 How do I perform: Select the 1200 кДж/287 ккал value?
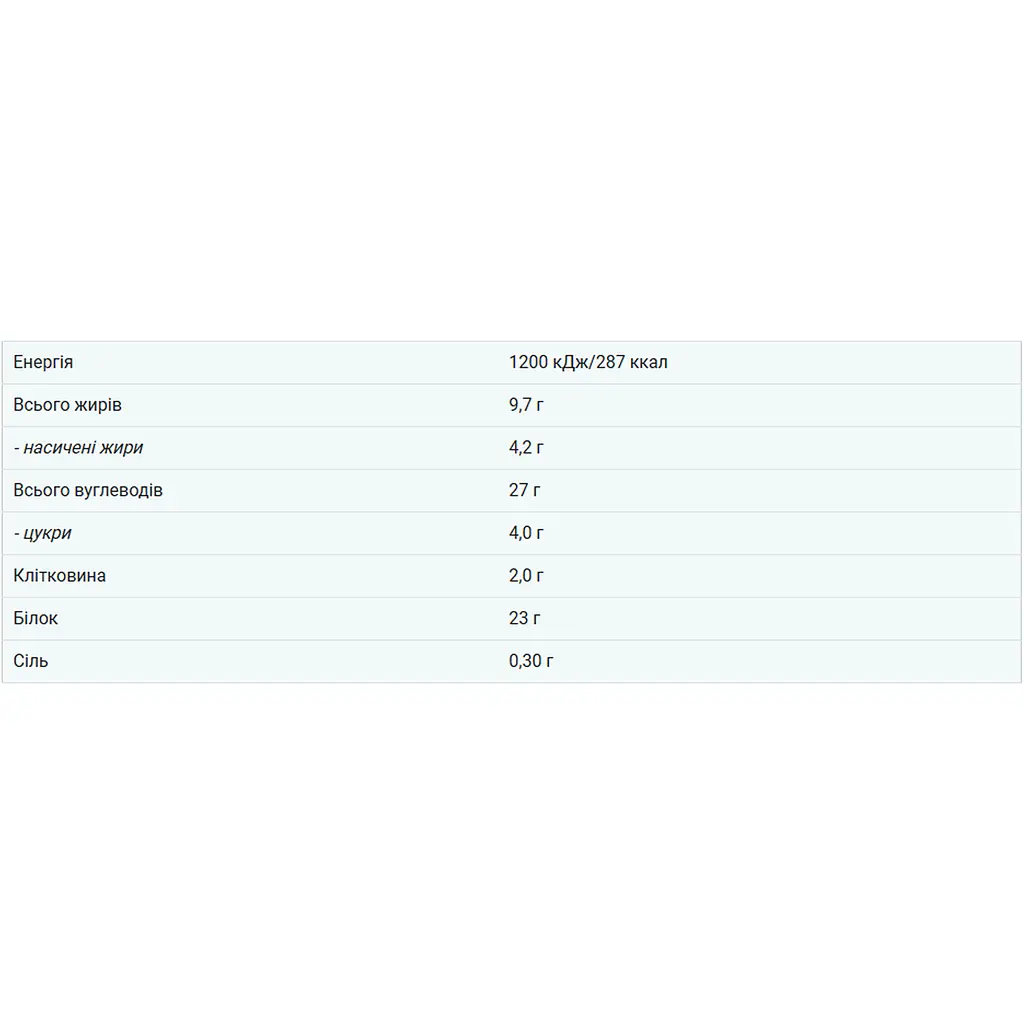[588, 362]
